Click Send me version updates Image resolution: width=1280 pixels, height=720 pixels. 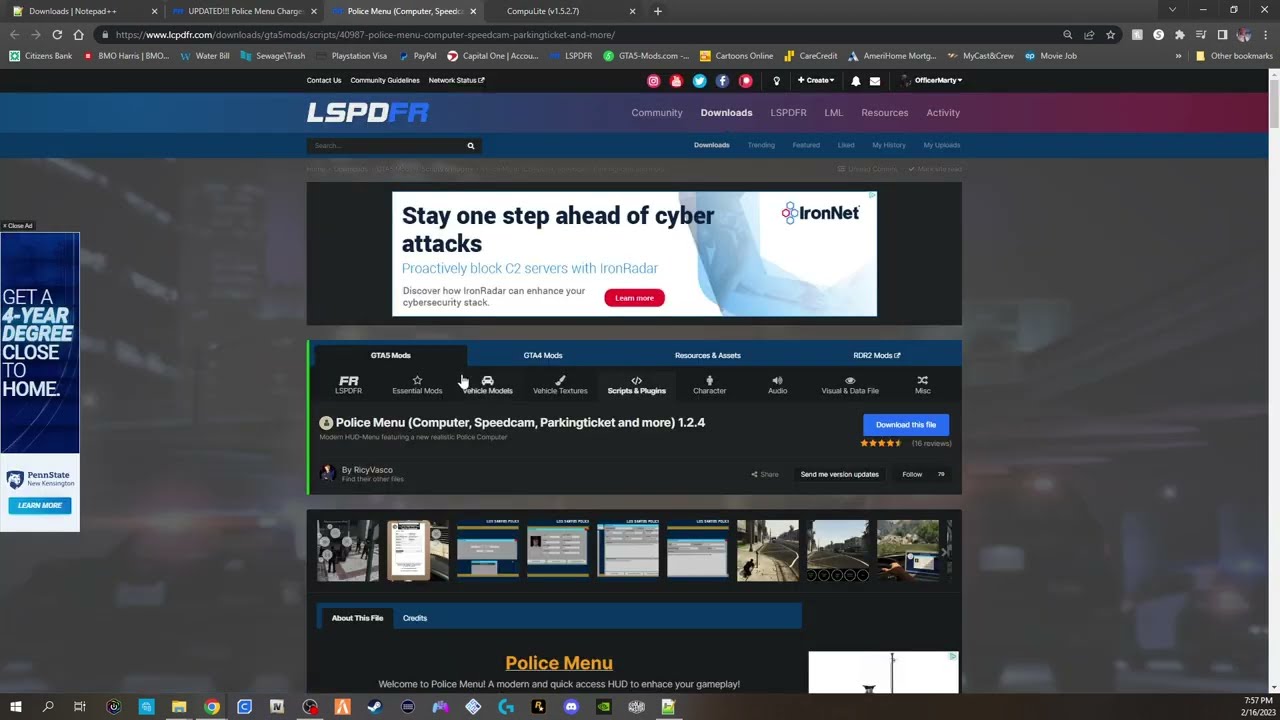click(840, 475)
